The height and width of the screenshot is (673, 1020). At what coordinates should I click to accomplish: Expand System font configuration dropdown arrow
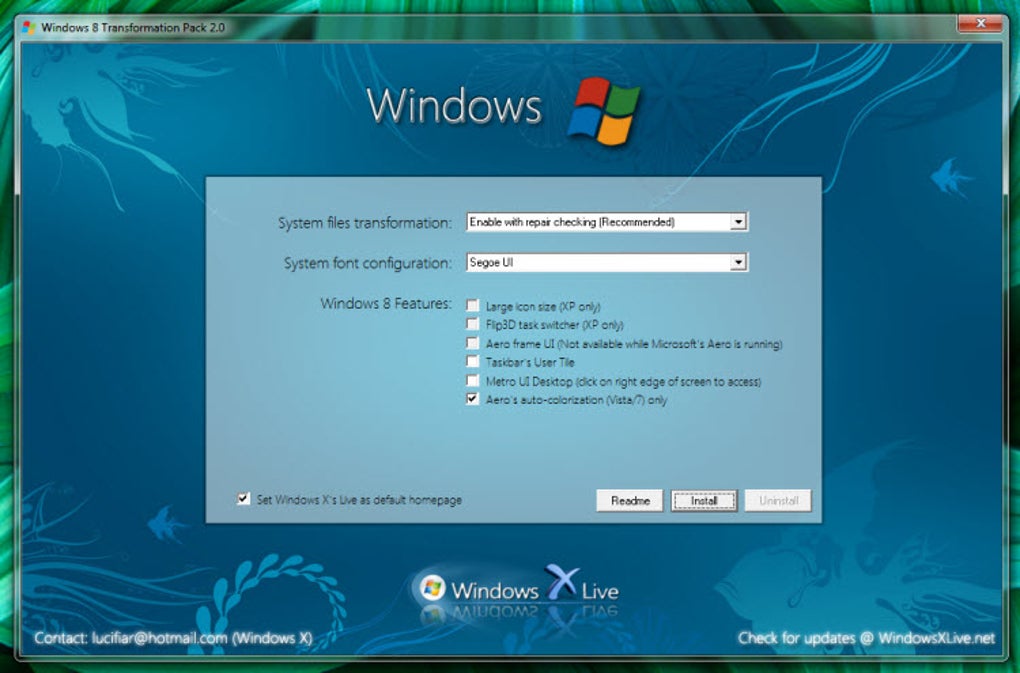tap(738, 262)
